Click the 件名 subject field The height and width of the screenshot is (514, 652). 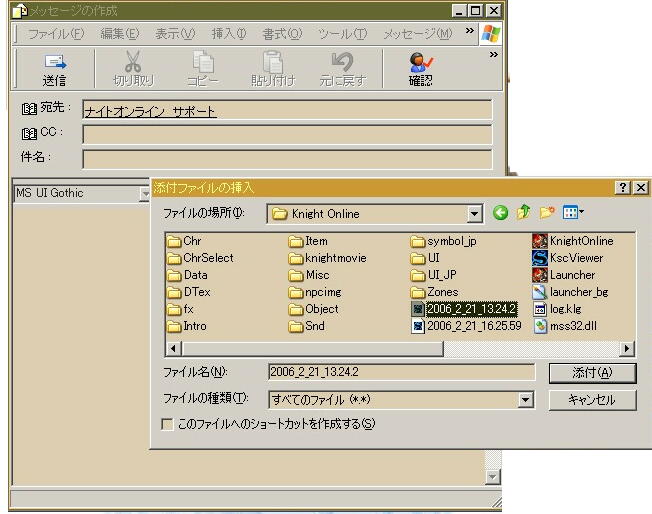coord(287,160)
